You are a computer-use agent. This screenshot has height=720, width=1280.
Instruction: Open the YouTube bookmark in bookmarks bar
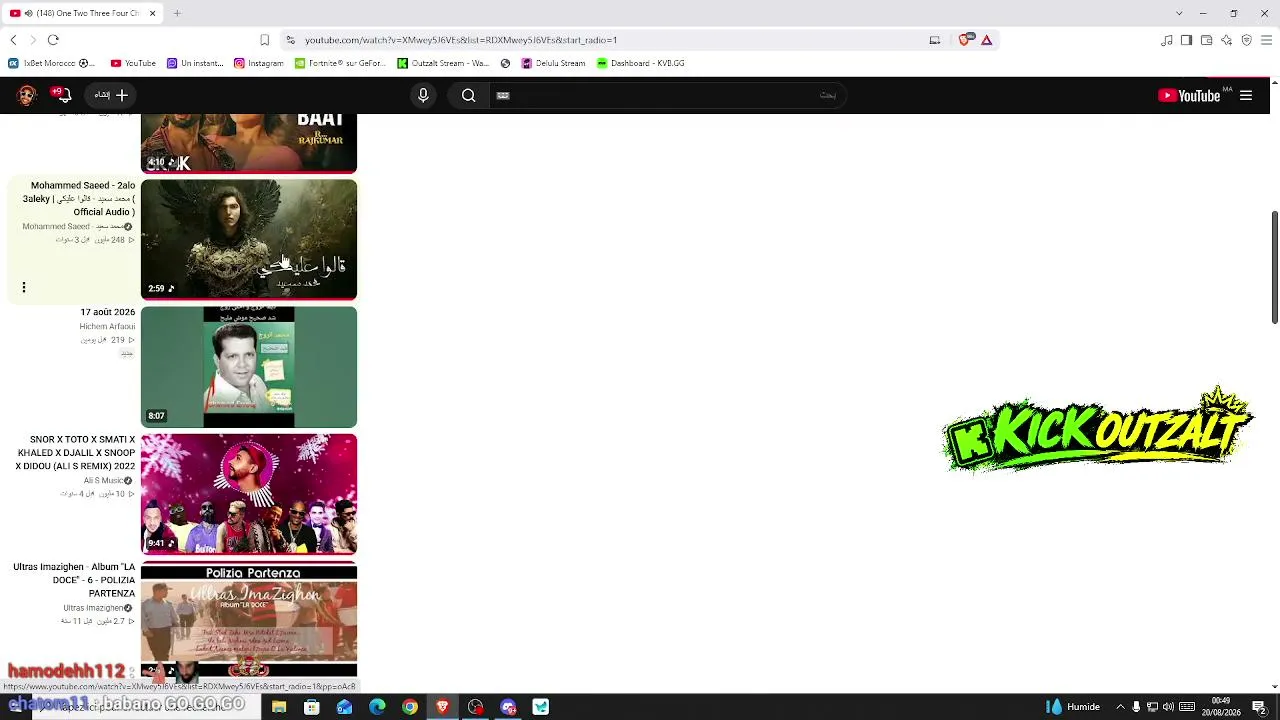click(133, 63)
